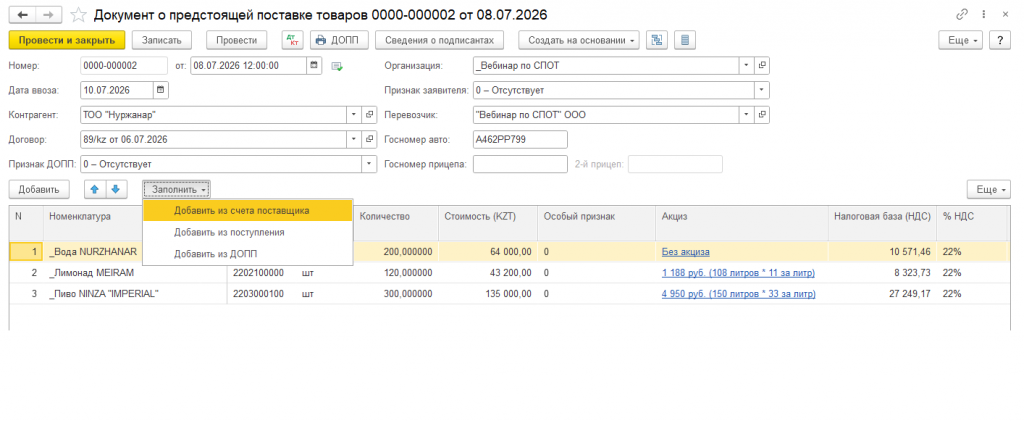Viewport: 1024px width, 421px height.
Task: Choose Добавить из поступления
Action: click(248, 232)
